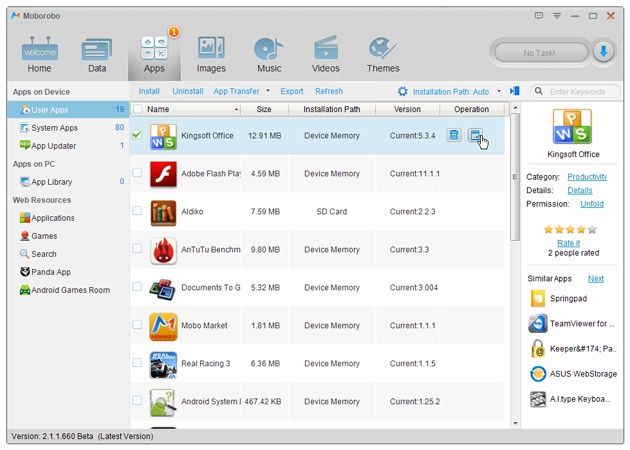Open ASUS WebStorage in Similar Apps

click(x=573, y=374)
